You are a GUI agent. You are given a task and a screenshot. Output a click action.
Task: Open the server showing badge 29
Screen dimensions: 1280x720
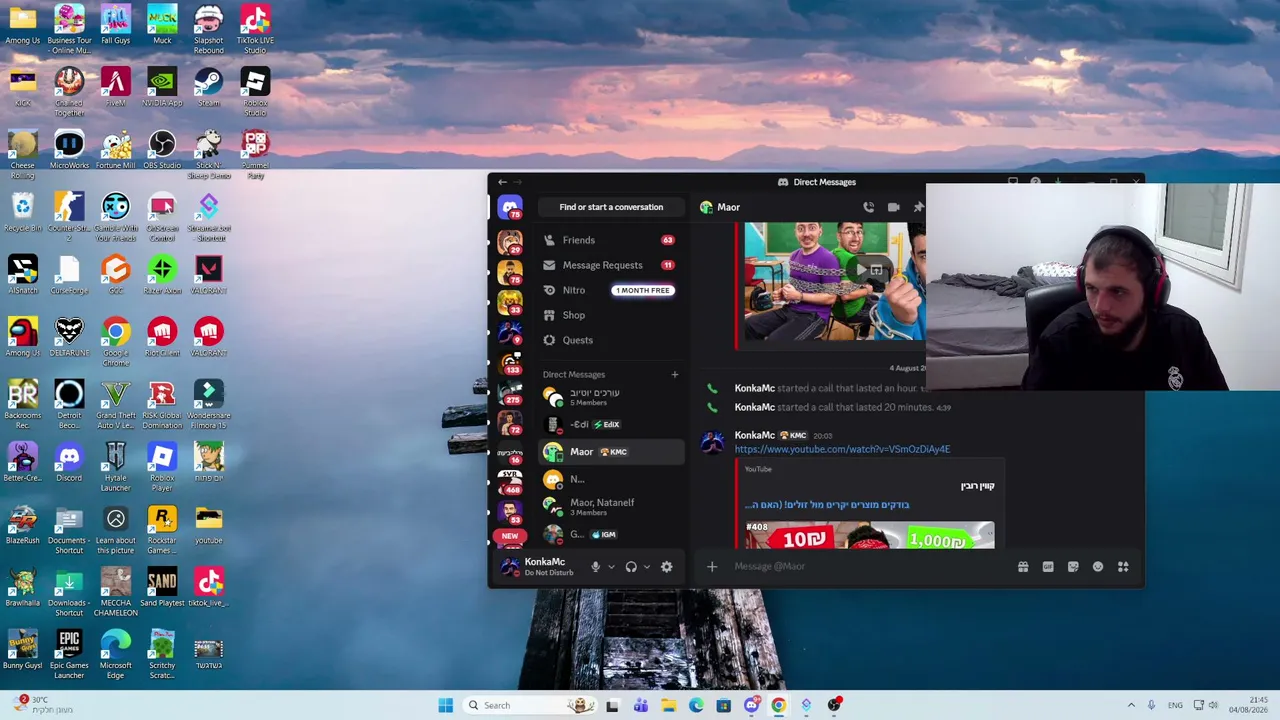coord(510,242)
